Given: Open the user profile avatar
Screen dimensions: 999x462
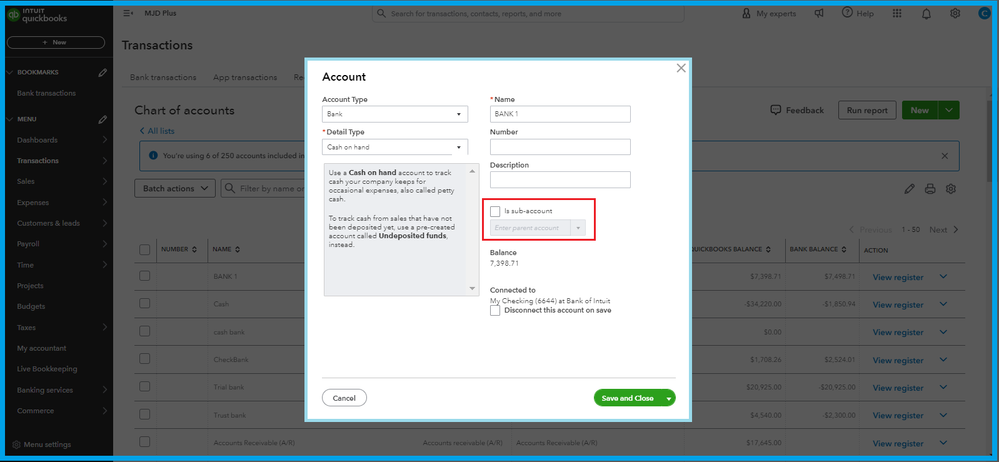Looking at the screenshot, I should point(984,13).
